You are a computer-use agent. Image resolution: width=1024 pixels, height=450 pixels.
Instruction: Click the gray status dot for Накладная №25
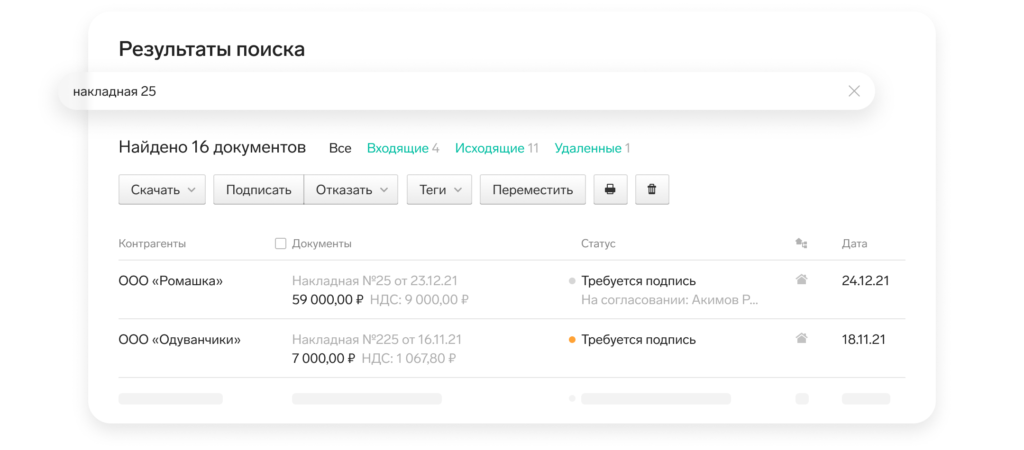(572, 281)
